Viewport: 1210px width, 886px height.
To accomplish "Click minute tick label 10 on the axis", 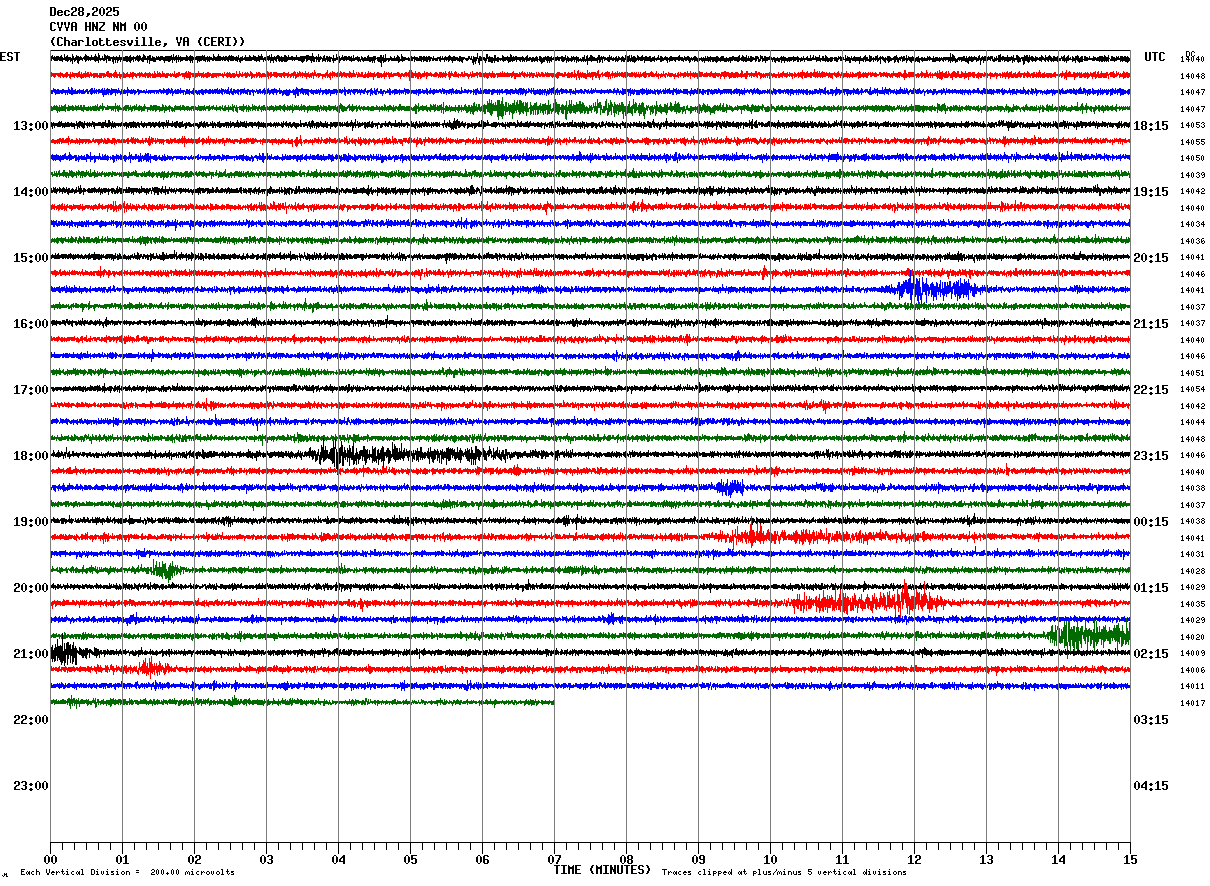I will 770,860.
